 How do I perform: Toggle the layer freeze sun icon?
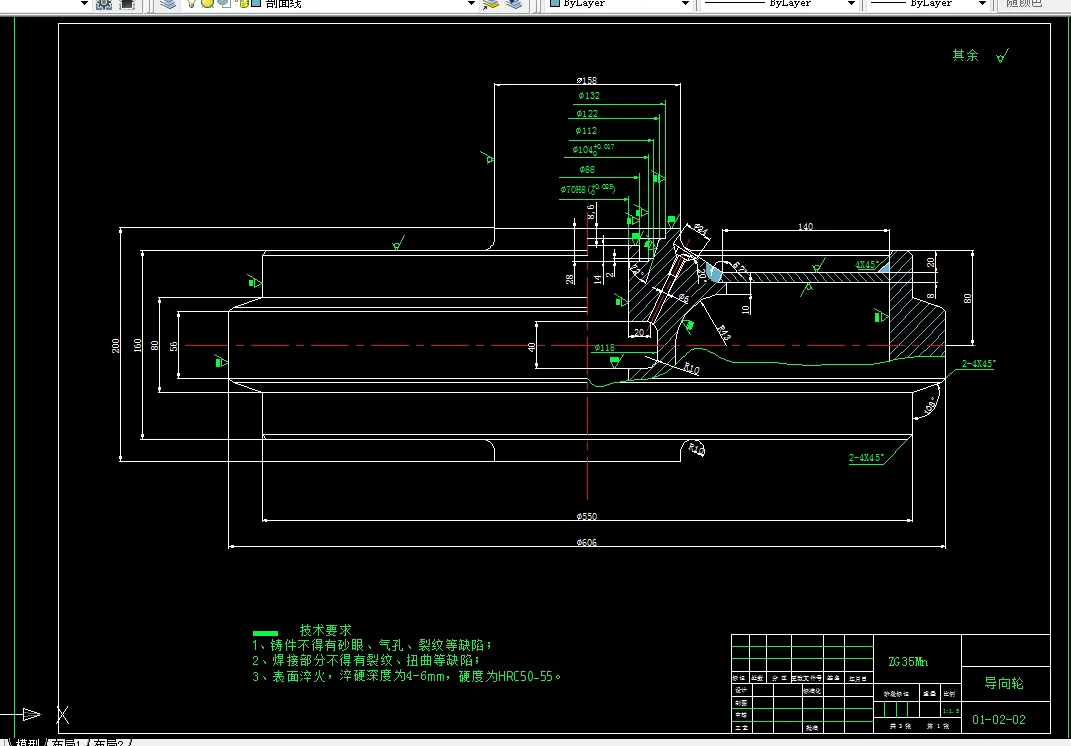pos(207,3)
